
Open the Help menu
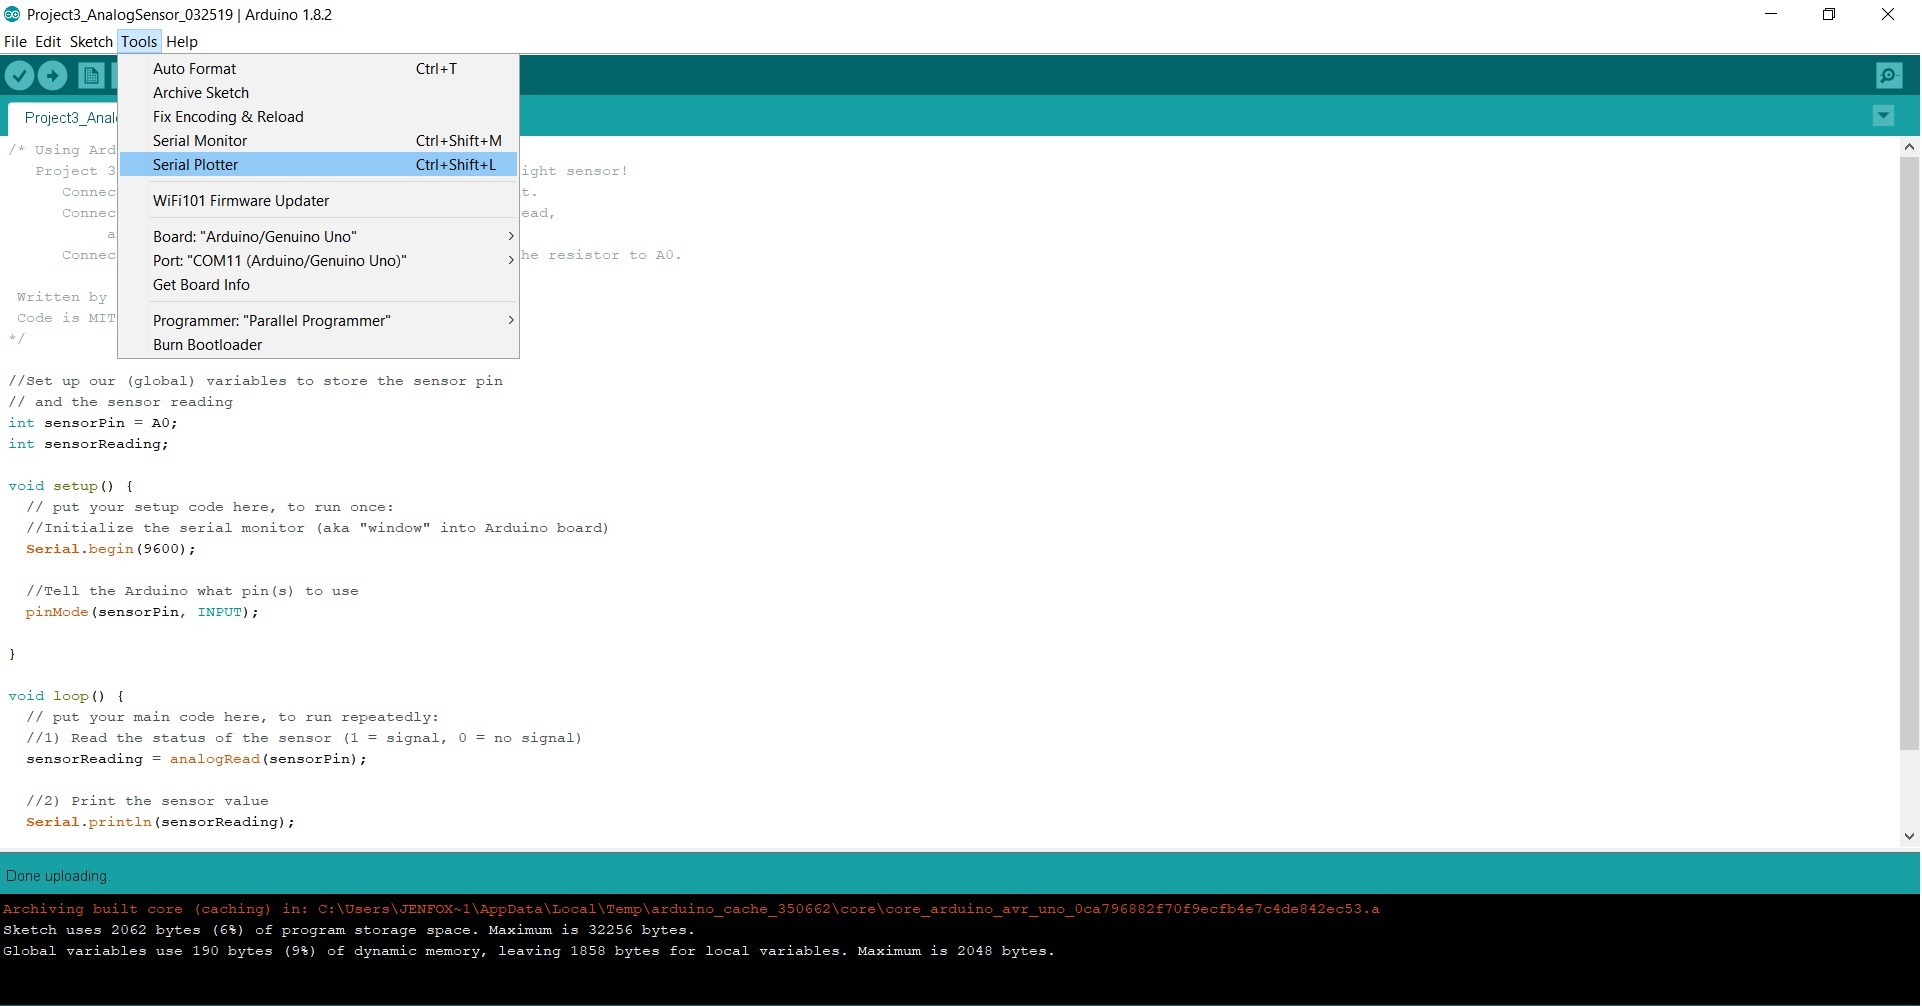pyautogui.click(x=181, y=41)
